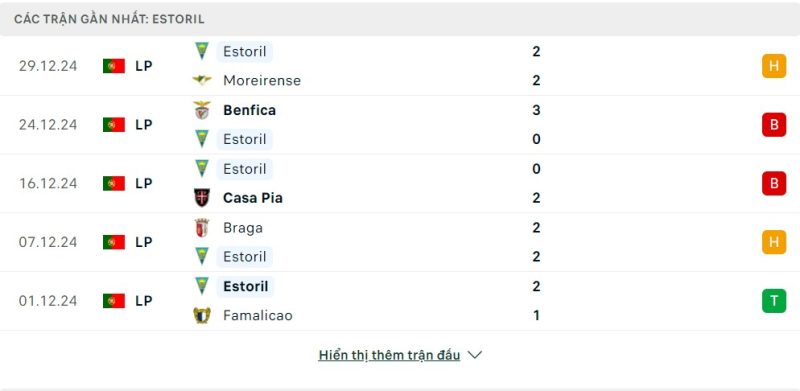Expand more matches using the chevron arrow
The width and height of the screenshot is (800, 391).
coord(474,355)
